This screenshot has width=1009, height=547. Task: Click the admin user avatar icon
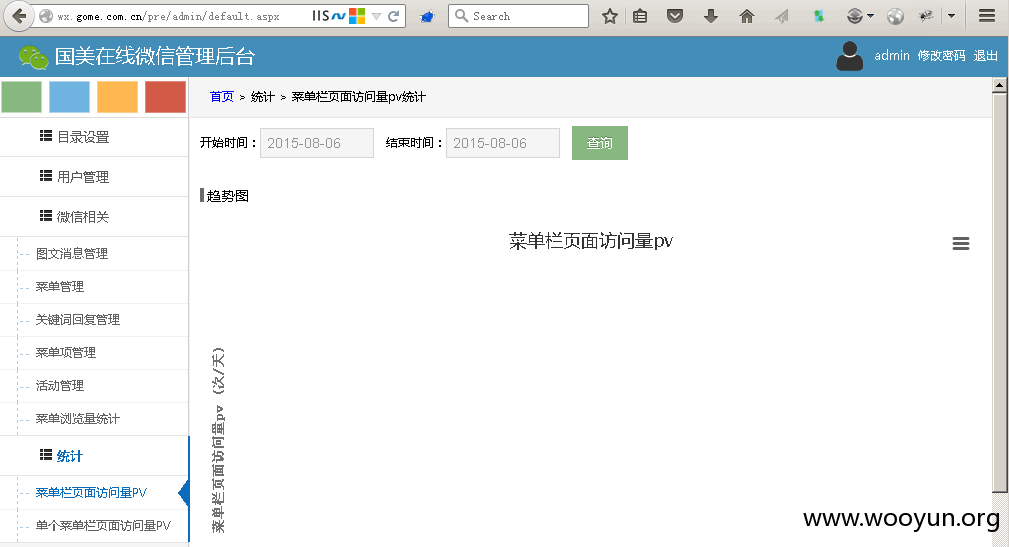849,57
